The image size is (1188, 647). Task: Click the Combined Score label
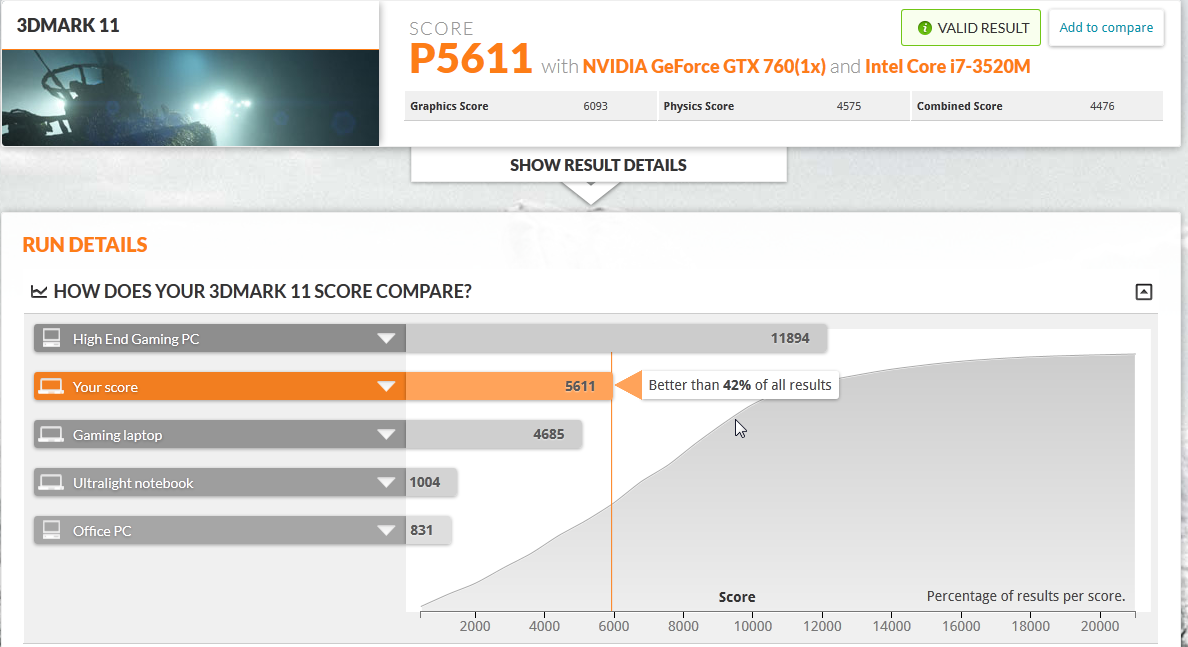[x=959, y=106]
